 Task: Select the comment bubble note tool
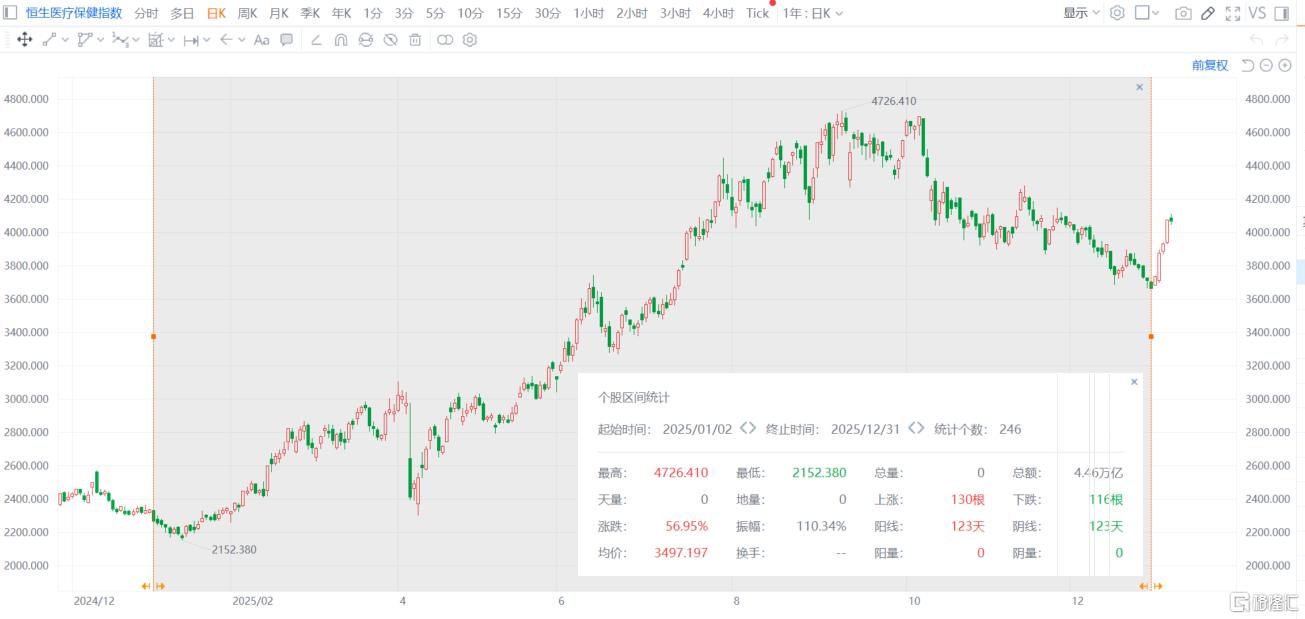[287, 40]
